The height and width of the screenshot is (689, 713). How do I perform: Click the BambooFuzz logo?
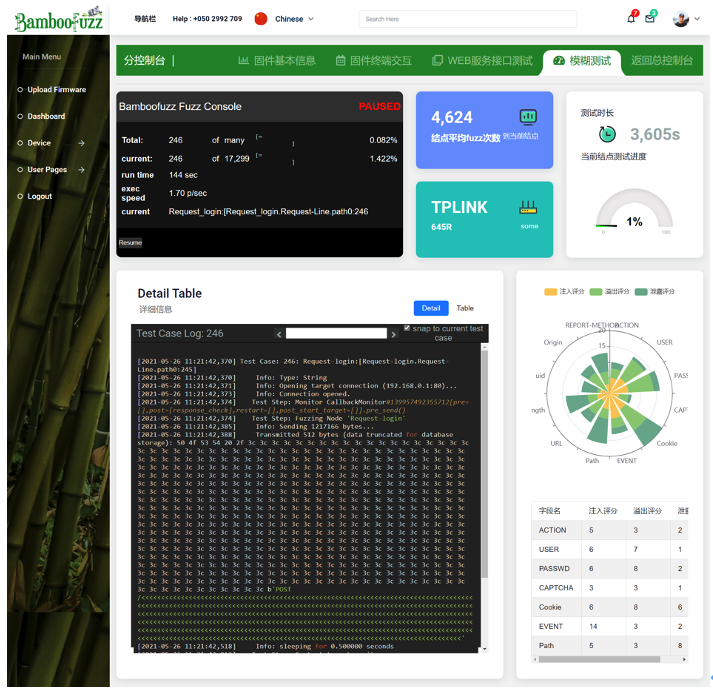pos(59,20)
